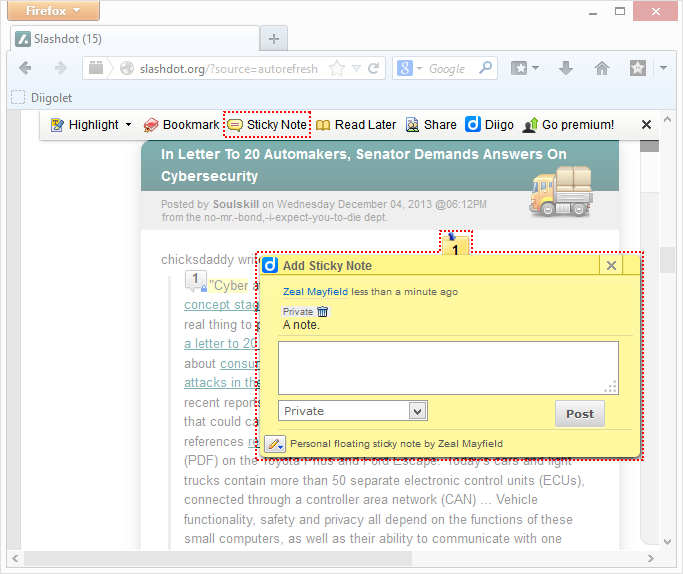Click the Diigo logo in note header
This screenshot has width=683, height=574.
[x=270, y=265]
